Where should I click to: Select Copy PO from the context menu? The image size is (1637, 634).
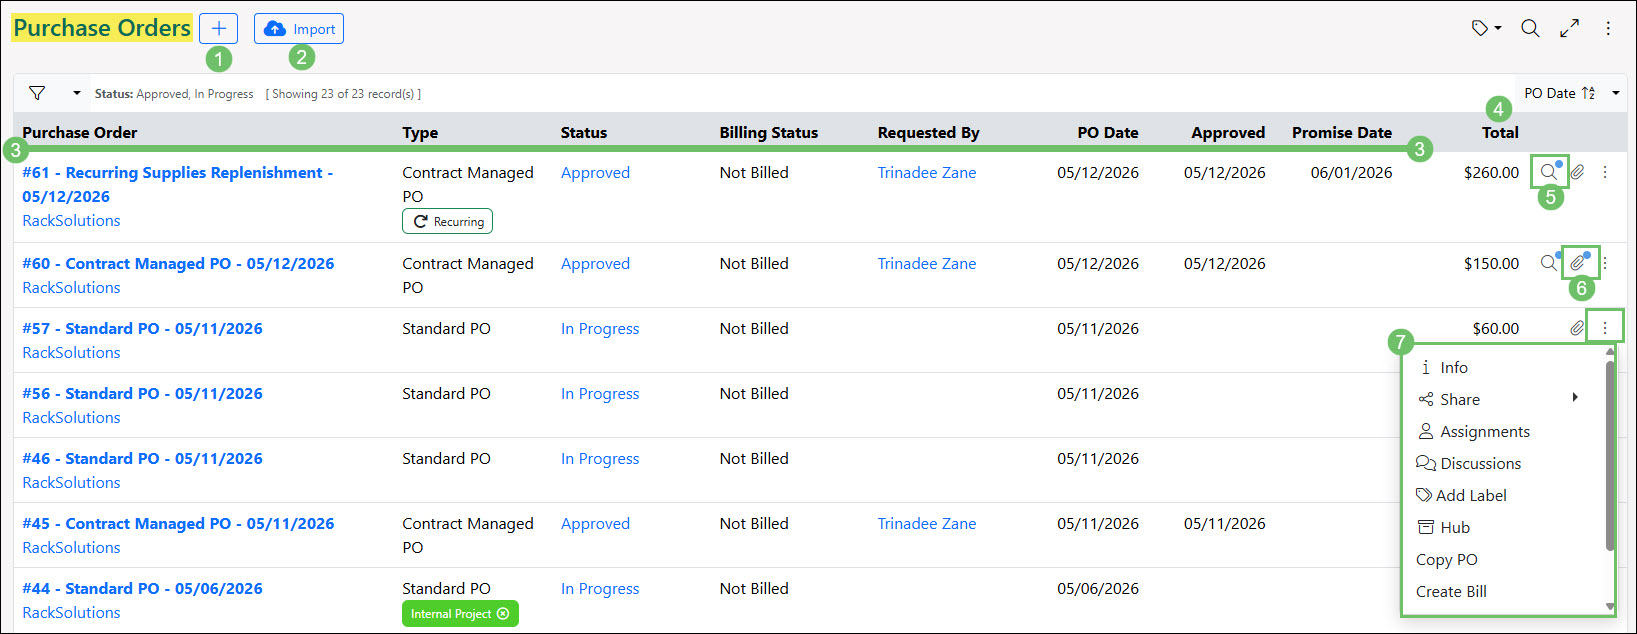tap(1447, 559)
